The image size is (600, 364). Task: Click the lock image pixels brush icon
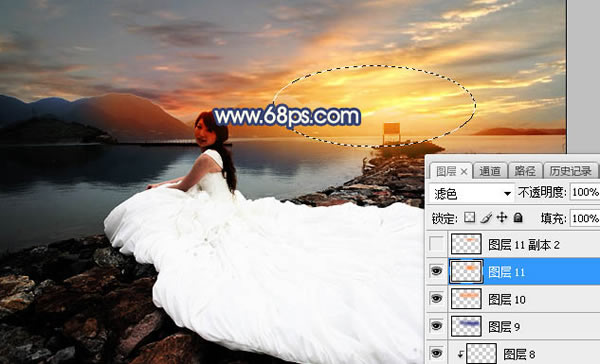coord(486,217)
